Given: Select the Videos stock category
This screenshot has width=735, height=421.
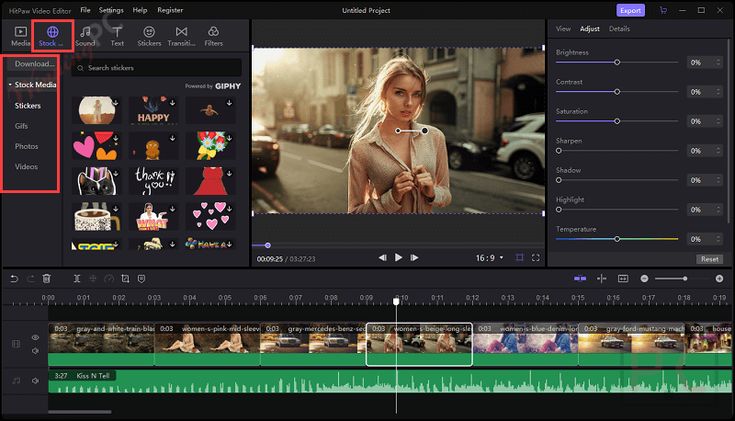Looking at the screenshot, I should [26, 167].
